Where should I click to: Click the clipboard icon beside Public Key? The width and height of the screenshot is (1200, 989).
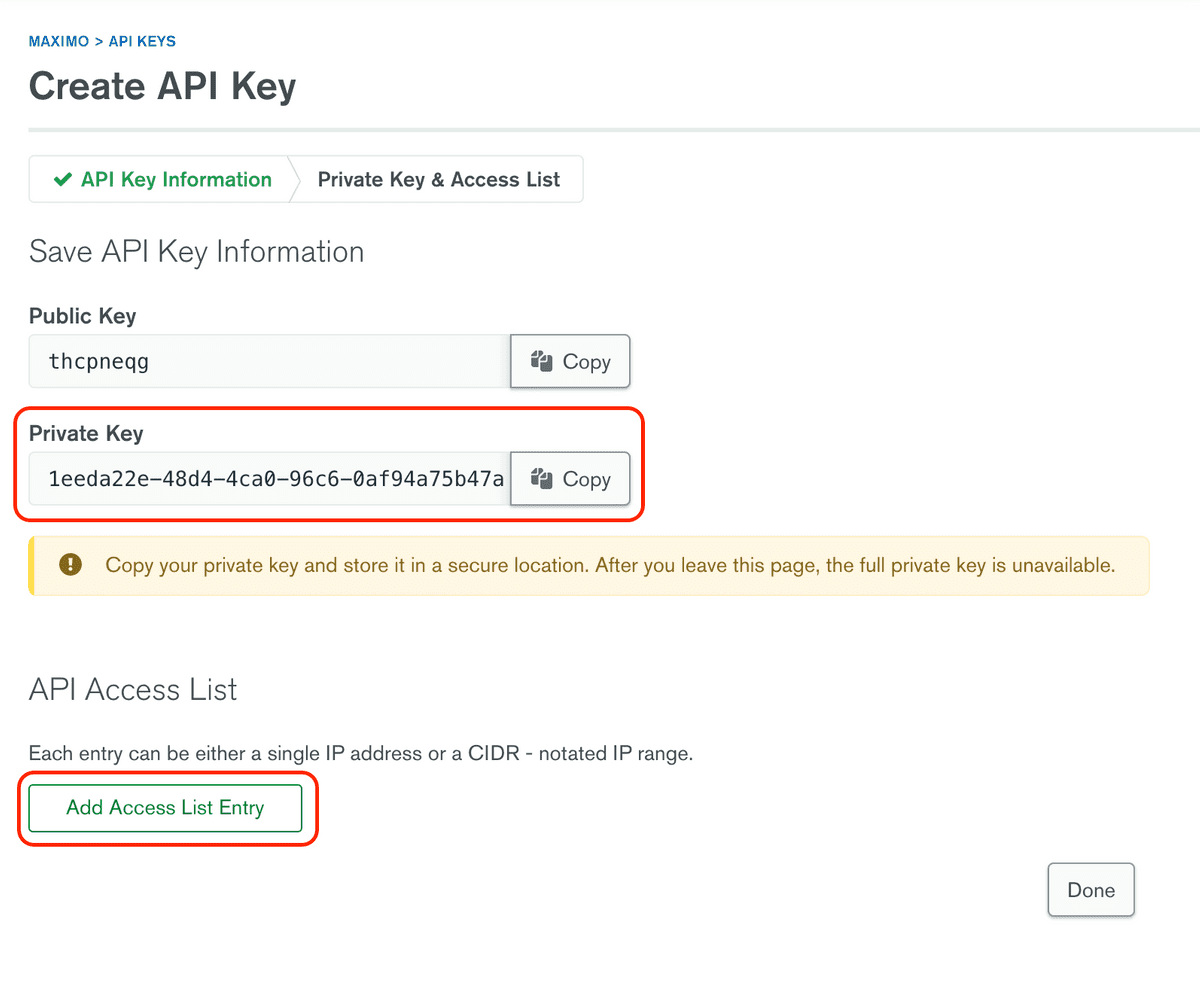pos(542,361)
